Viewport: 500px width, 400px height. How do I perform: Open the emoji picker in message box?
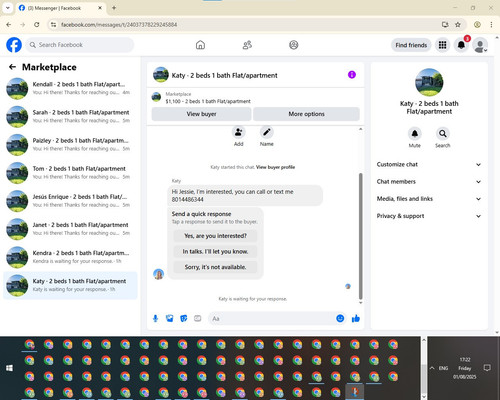point(340,318)
